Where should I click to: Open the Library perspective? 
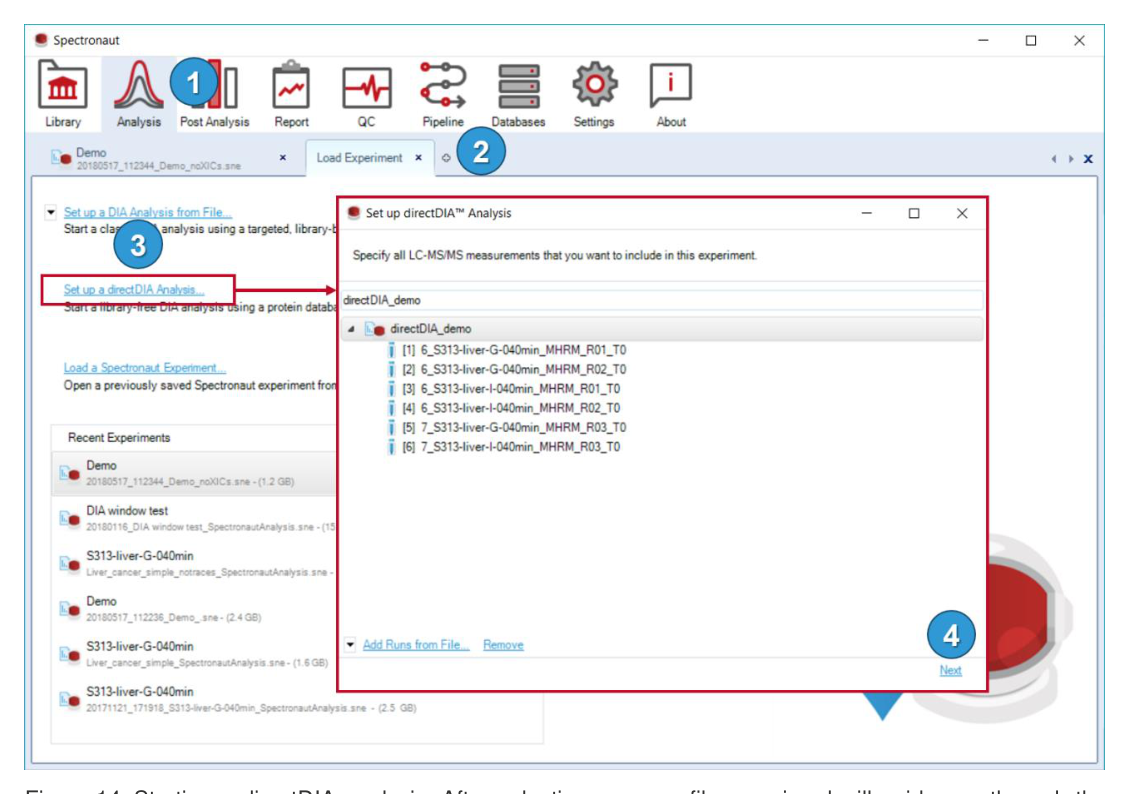(x=63, y=94)
